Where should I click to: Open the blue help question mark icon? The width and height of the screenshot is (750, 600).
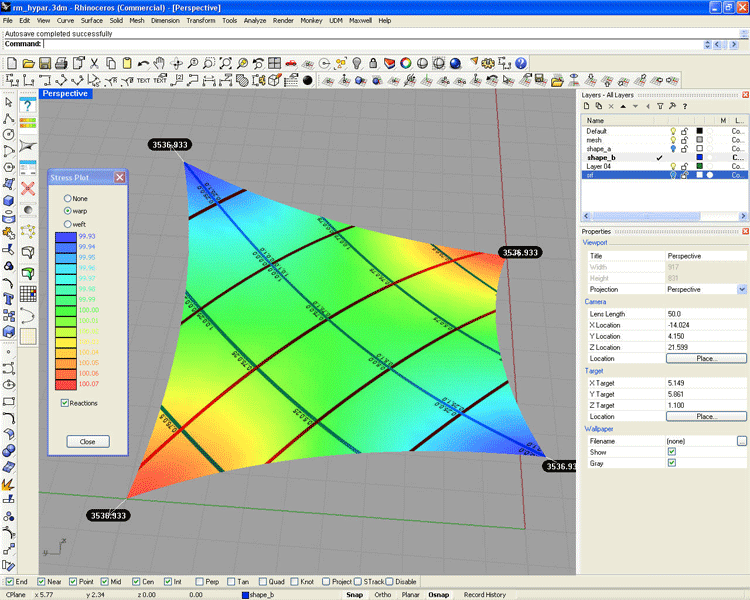pos(28,103)
